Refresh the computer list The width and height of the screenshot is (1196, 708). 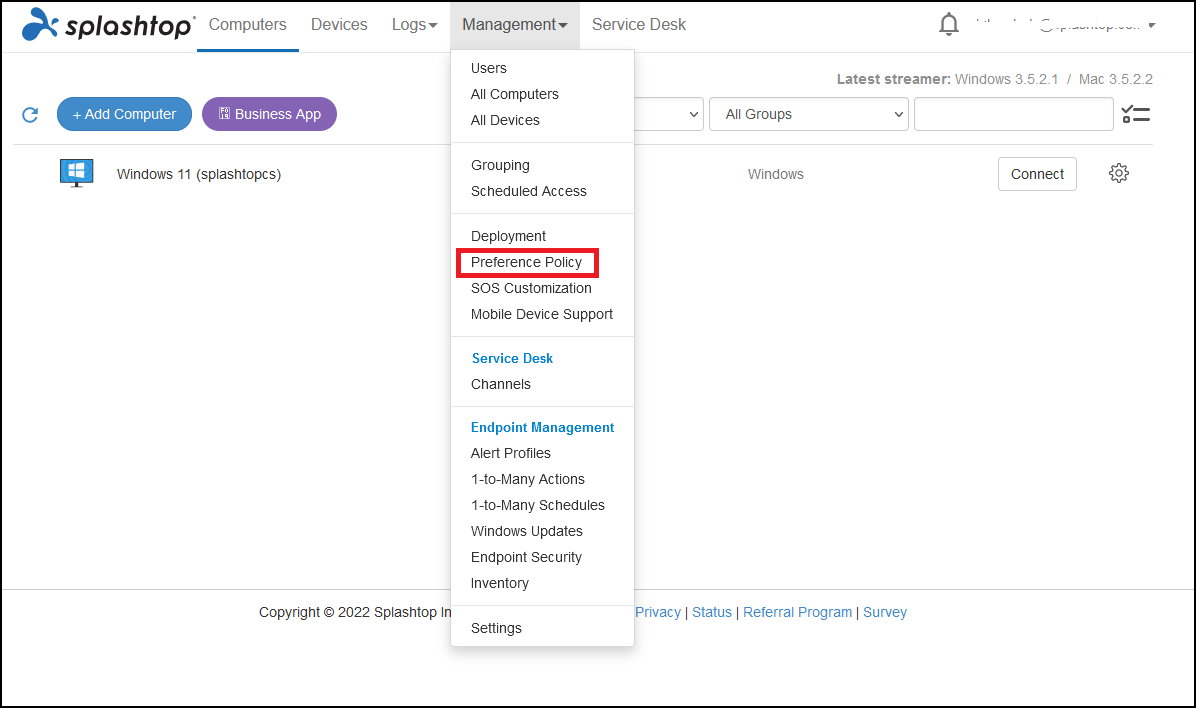pos(31,114)
